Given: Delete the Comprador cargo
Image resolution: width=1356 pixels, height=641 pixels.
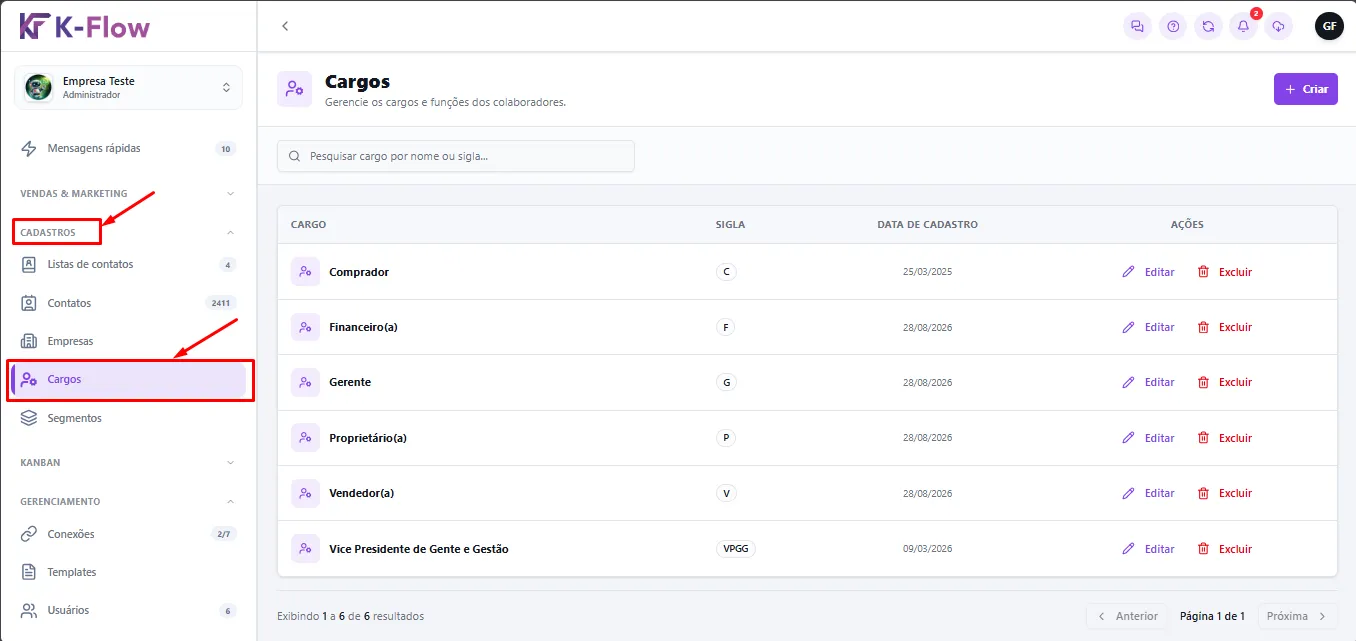Looking at the screenshot, I should click(x=1225, y=272).
